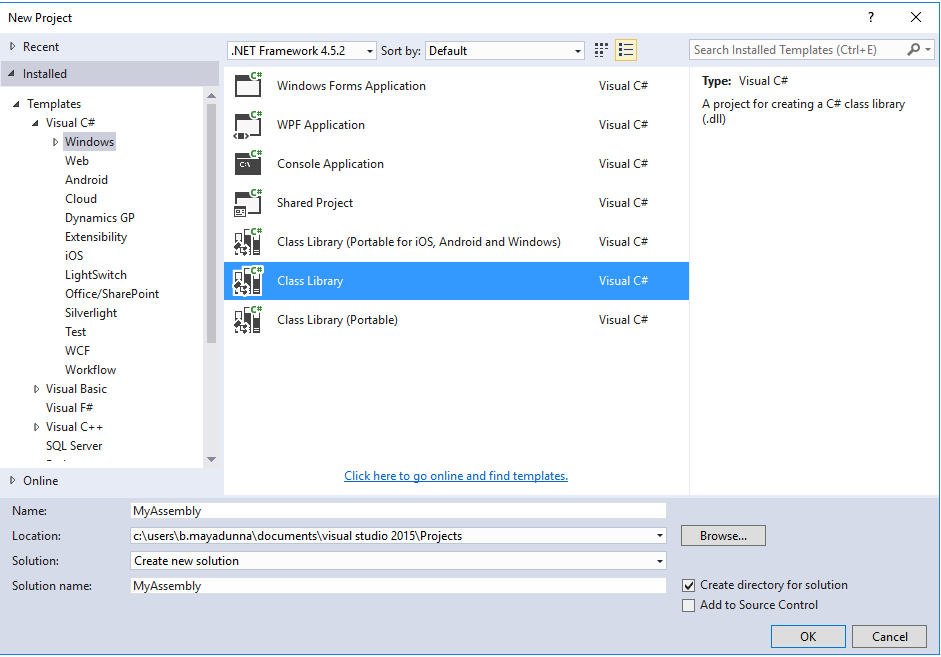
Task: Open the Solution 'Create new solution' dropdown
Action: click(x=398, y=561)
